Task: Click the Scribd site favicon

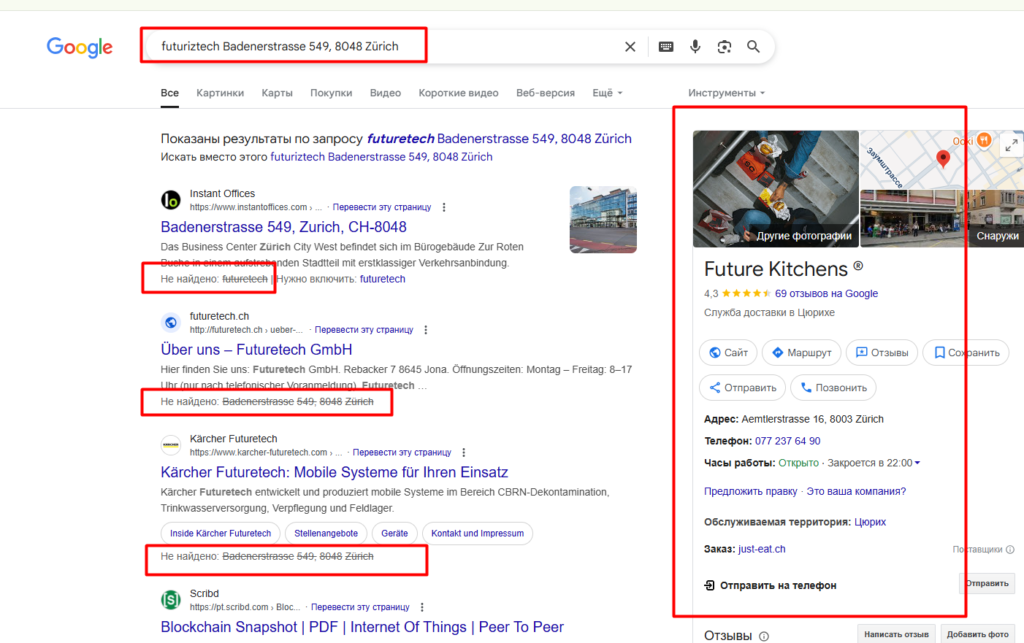Action: [170, 600]
